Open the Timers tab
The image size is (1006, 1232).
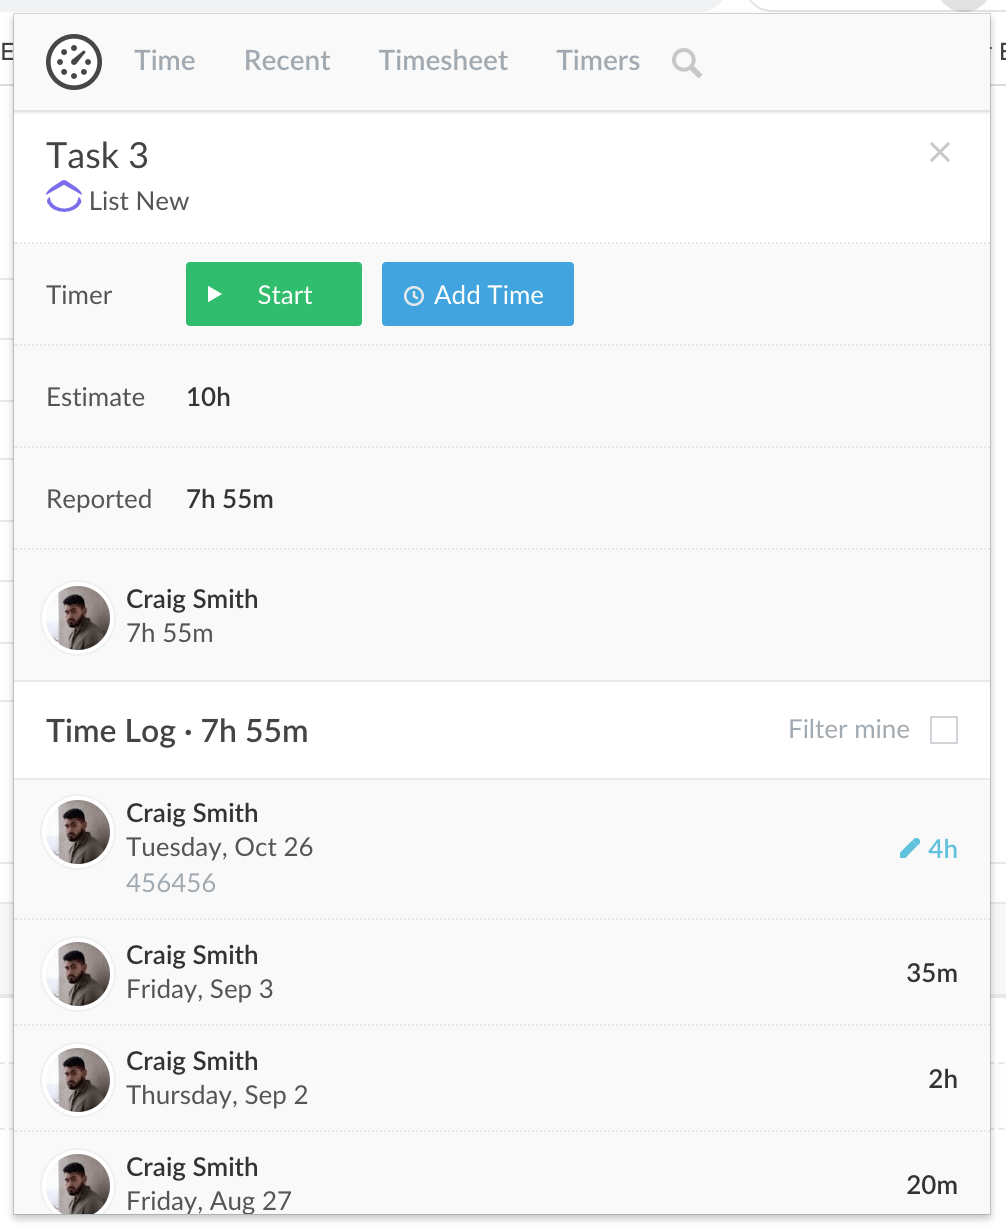click(x=598, y=61)
